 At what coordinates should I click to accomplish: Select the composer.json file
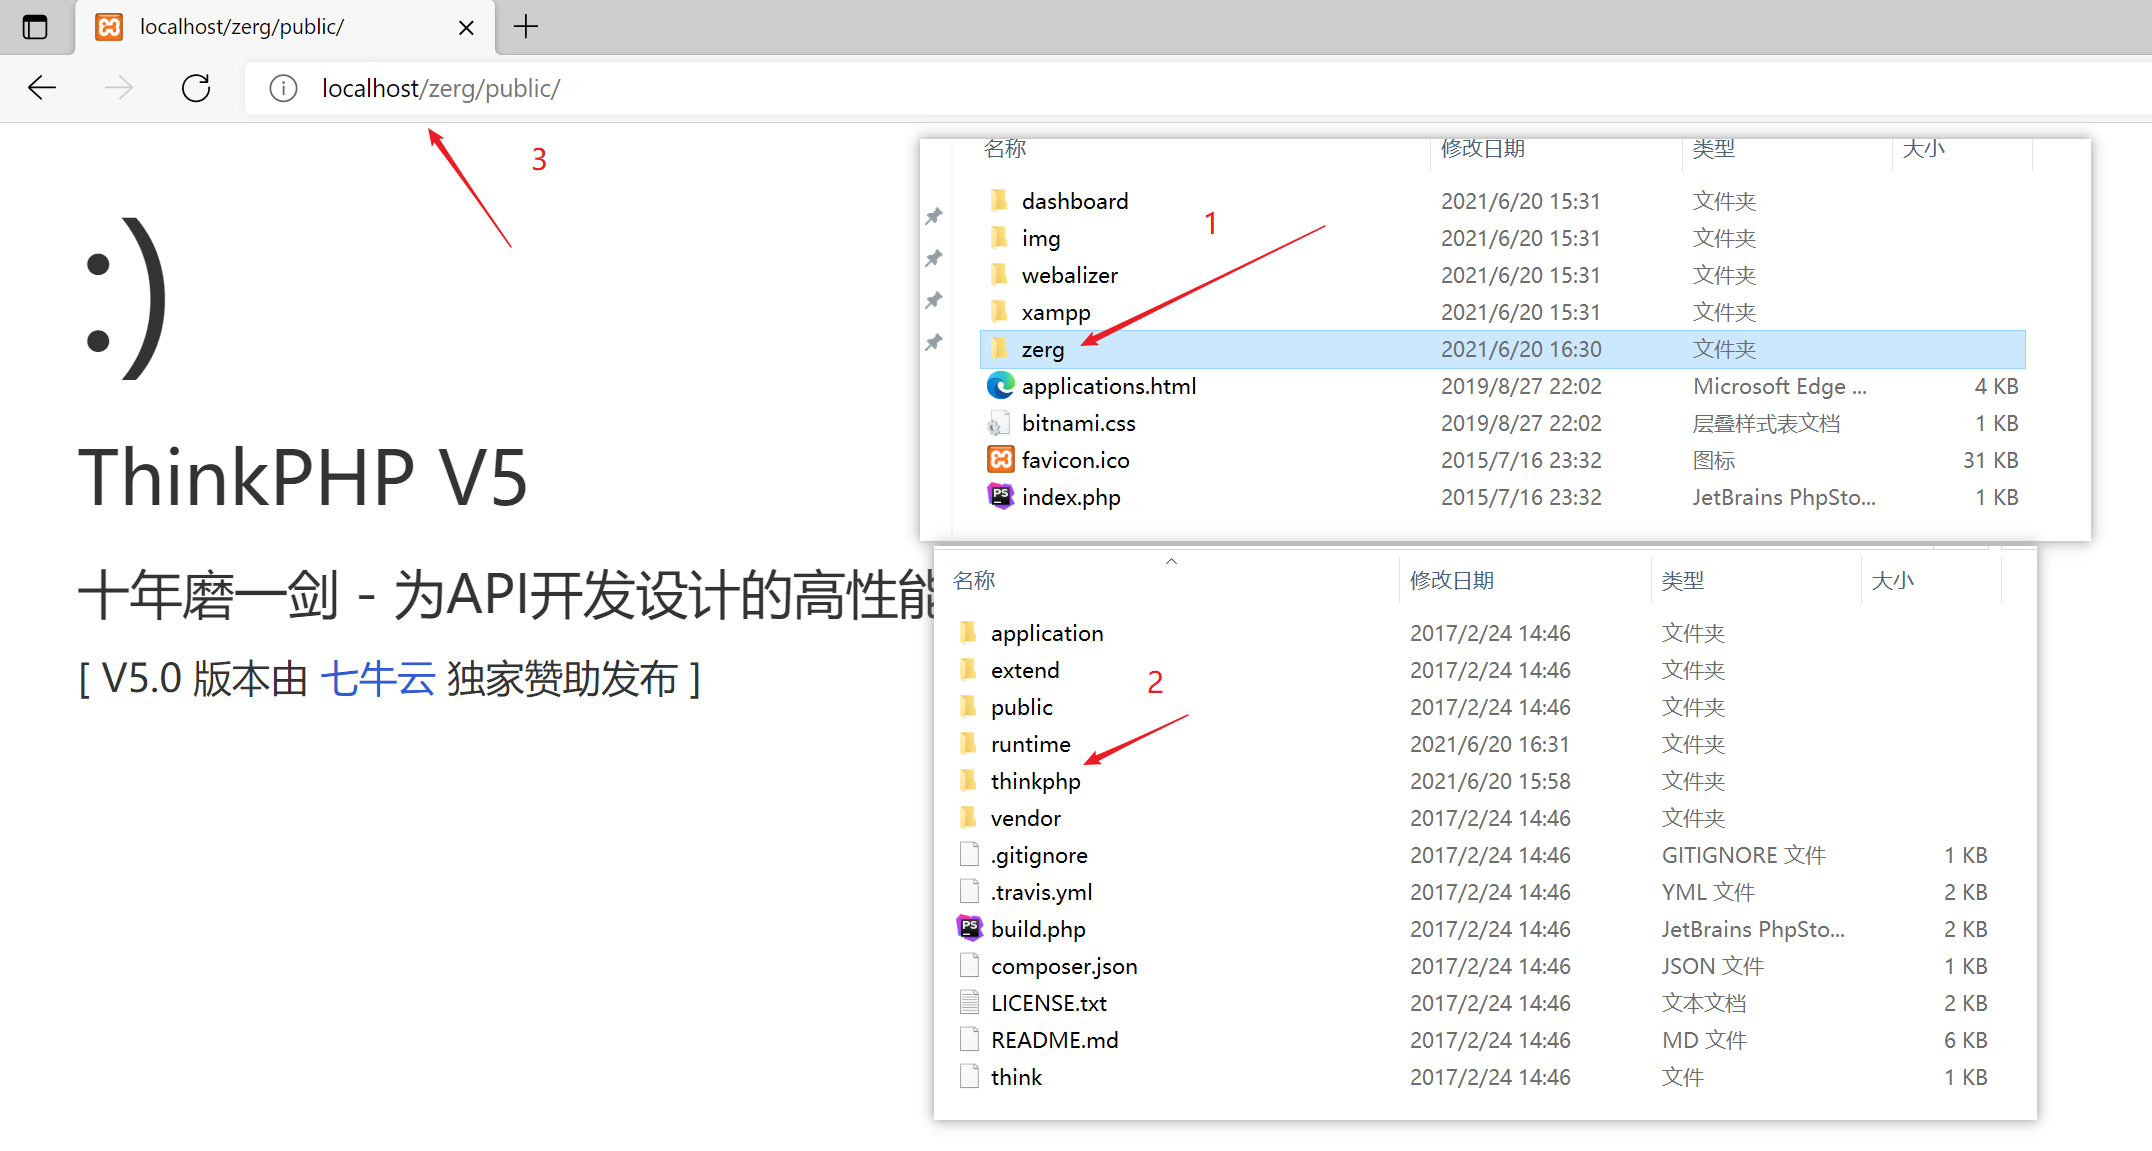[1063, 966]
